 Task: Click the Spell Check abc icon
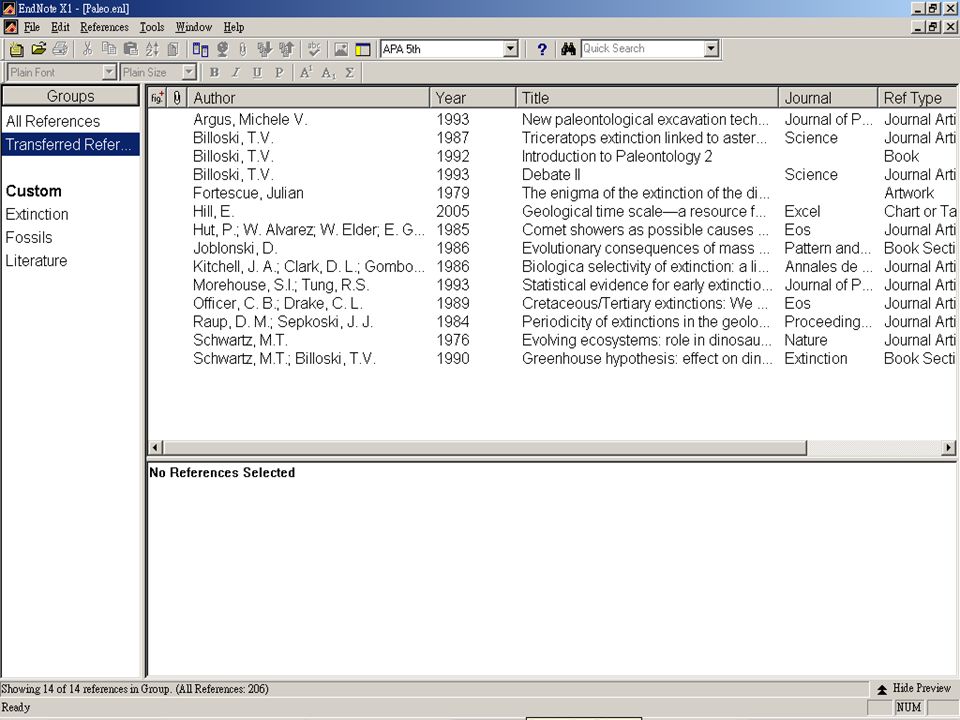tap(314, 49)
